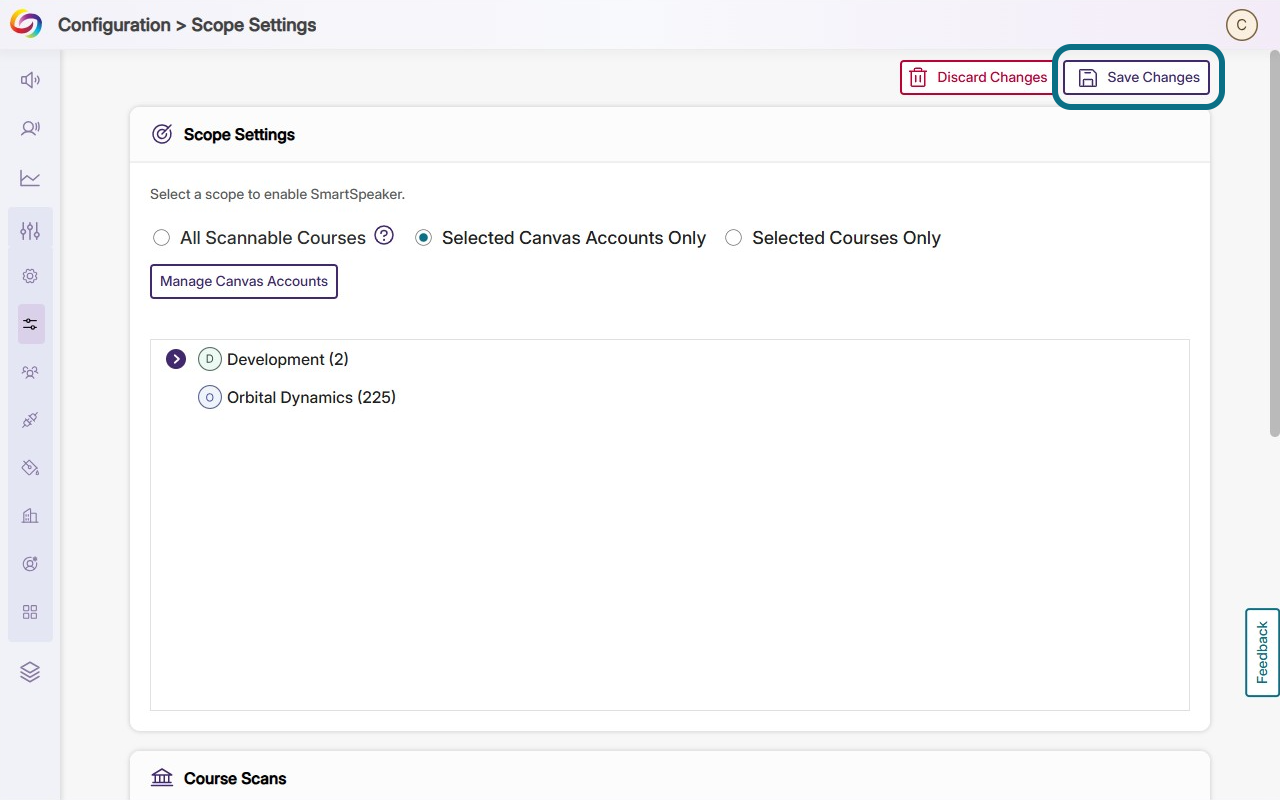This screenshot has height=800, width=1280.
Task: Click the app logo in header
Action: (x=26, y=24)
